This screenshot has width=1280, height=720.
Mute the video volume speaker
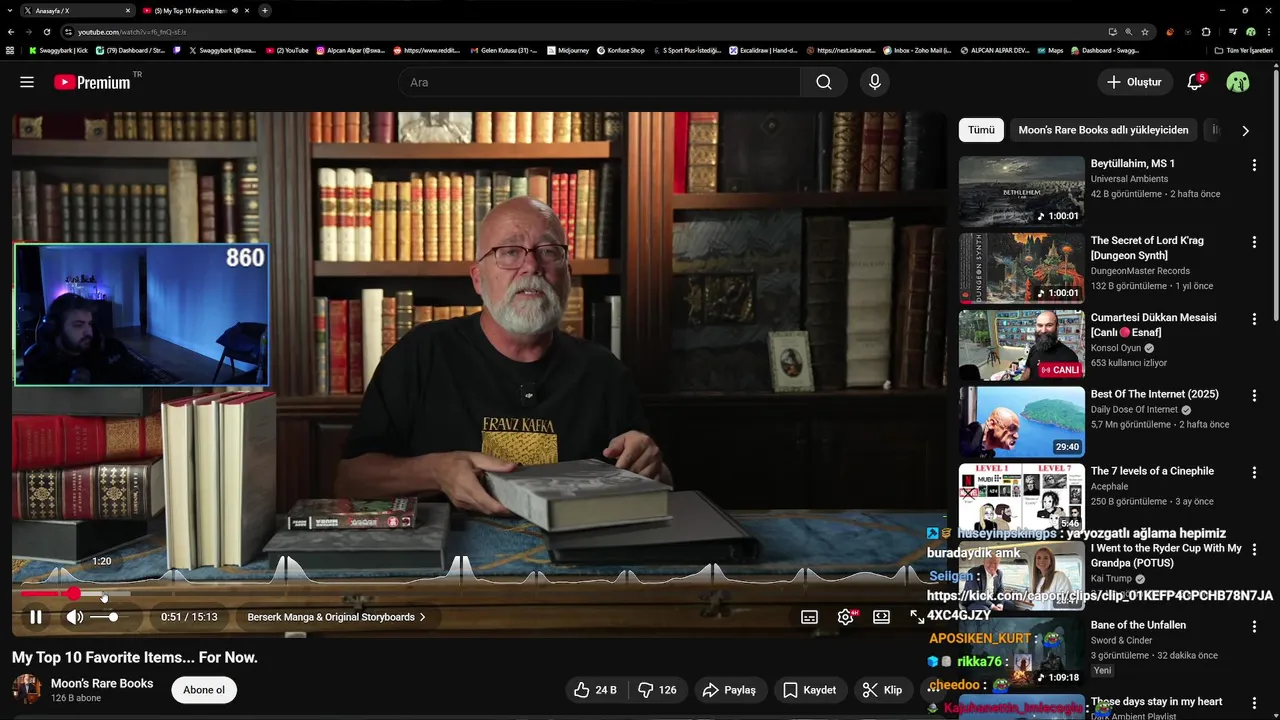74,617
